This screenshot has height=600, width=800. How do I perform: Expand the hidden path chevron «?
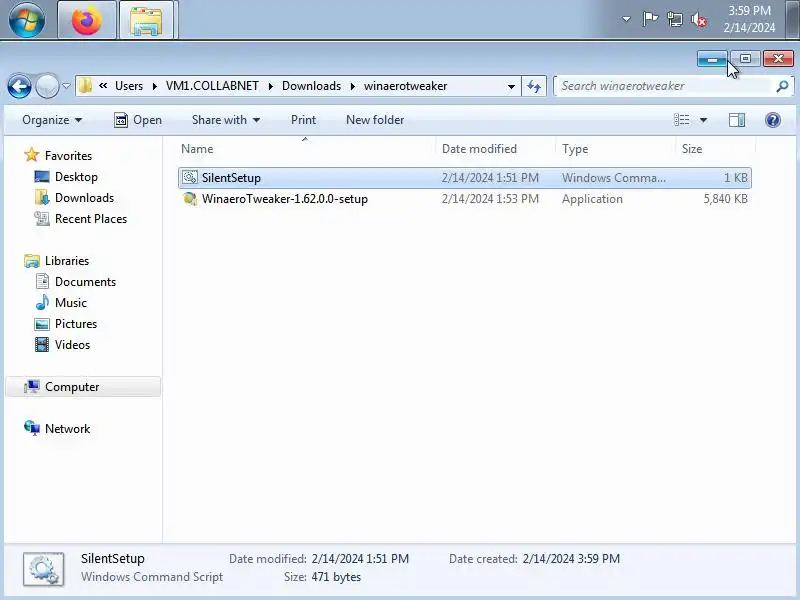tap(103, 86)
